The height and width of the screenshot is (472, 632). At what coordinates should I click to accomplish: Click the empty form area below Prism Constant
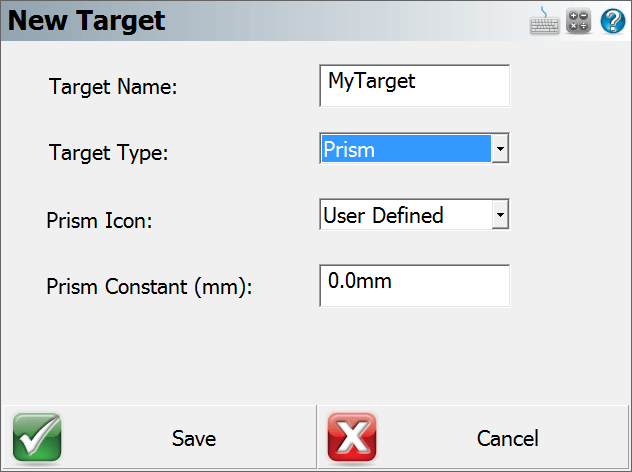(x=314, y=355)
